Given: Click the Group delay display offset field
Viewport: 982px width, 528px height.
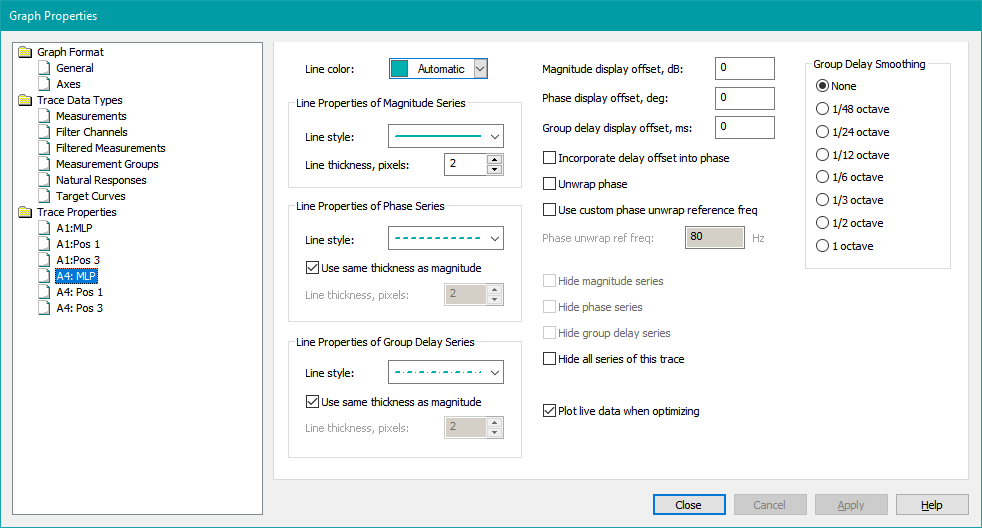Looking at the screenshot, I should tap(745, 127).
